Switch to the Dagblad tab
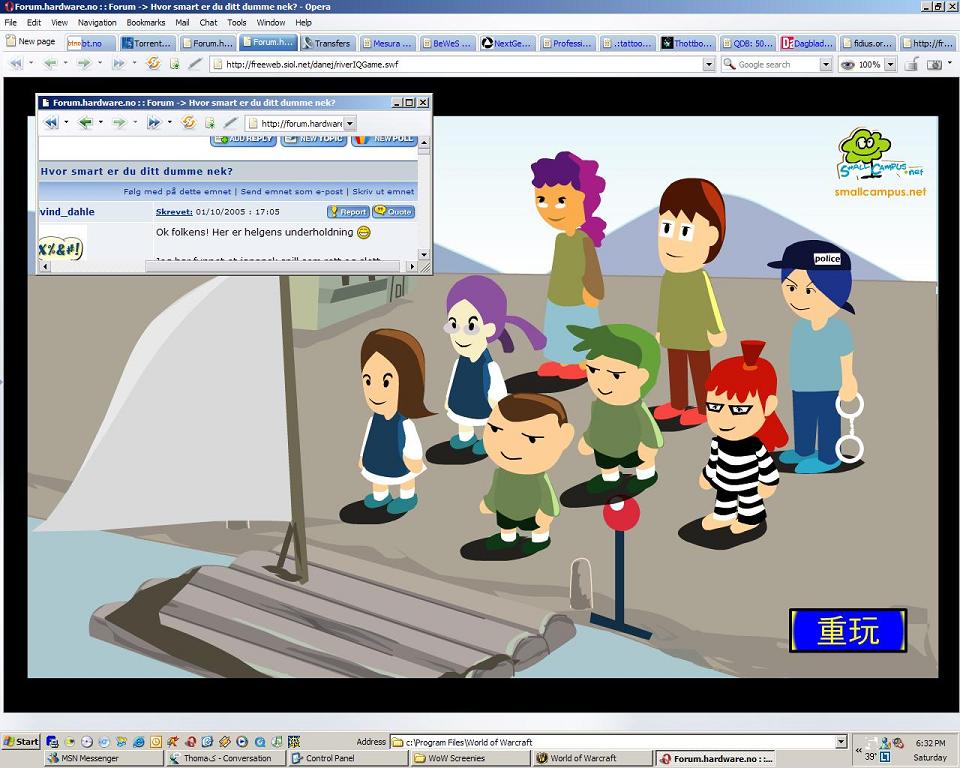 [x=807, y=43]
